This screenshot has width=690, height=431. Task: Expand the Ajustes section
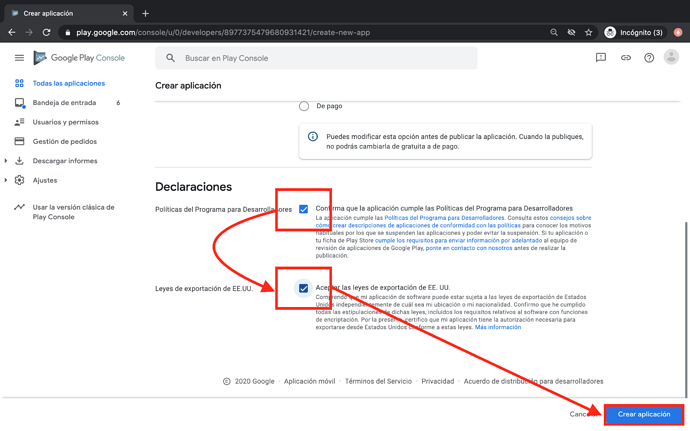click(x=6, y=181)
